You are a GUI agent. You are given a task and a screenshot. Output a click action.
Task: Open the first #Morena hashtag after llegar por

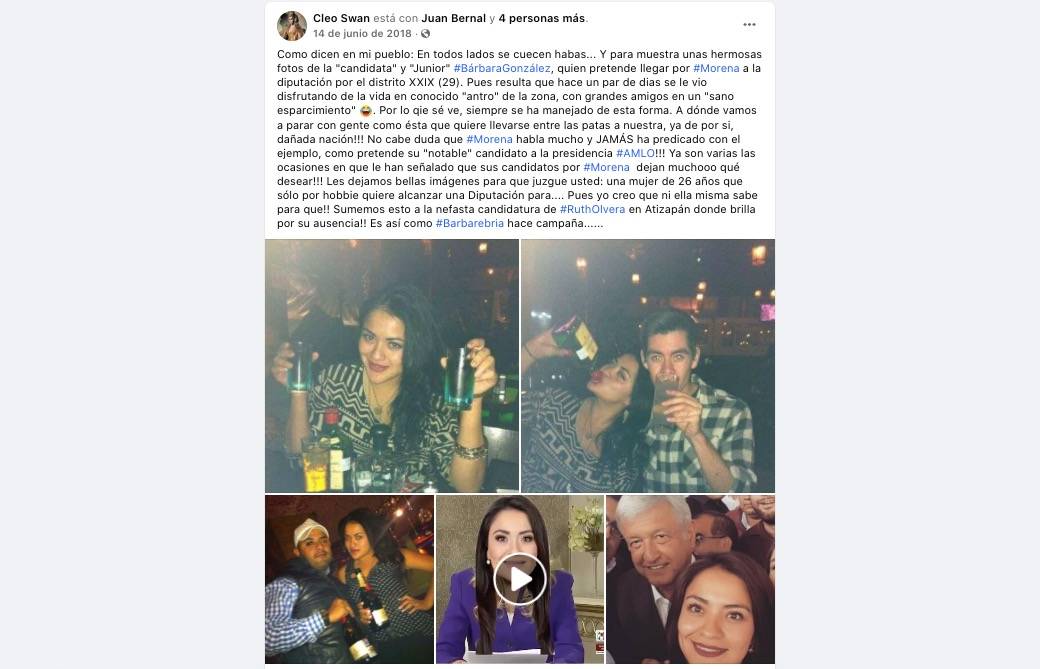(716, 68)
